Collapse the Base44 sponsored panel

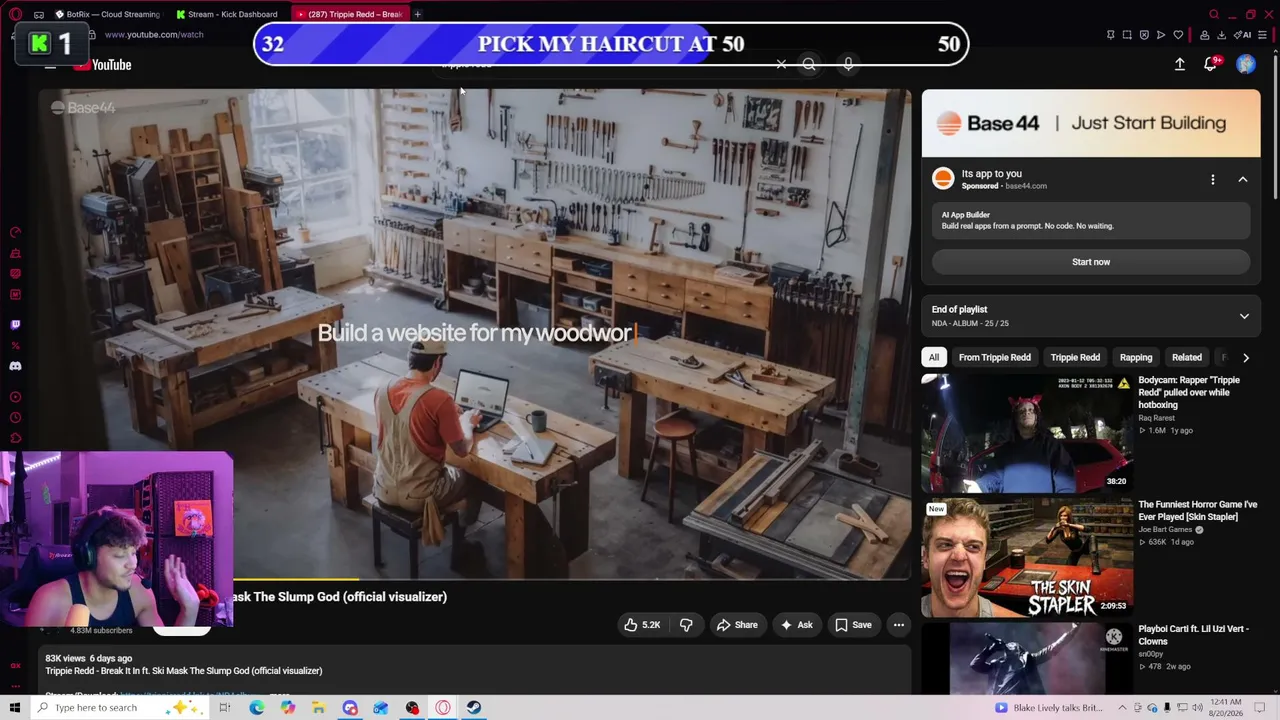(x=1243, y=180)
